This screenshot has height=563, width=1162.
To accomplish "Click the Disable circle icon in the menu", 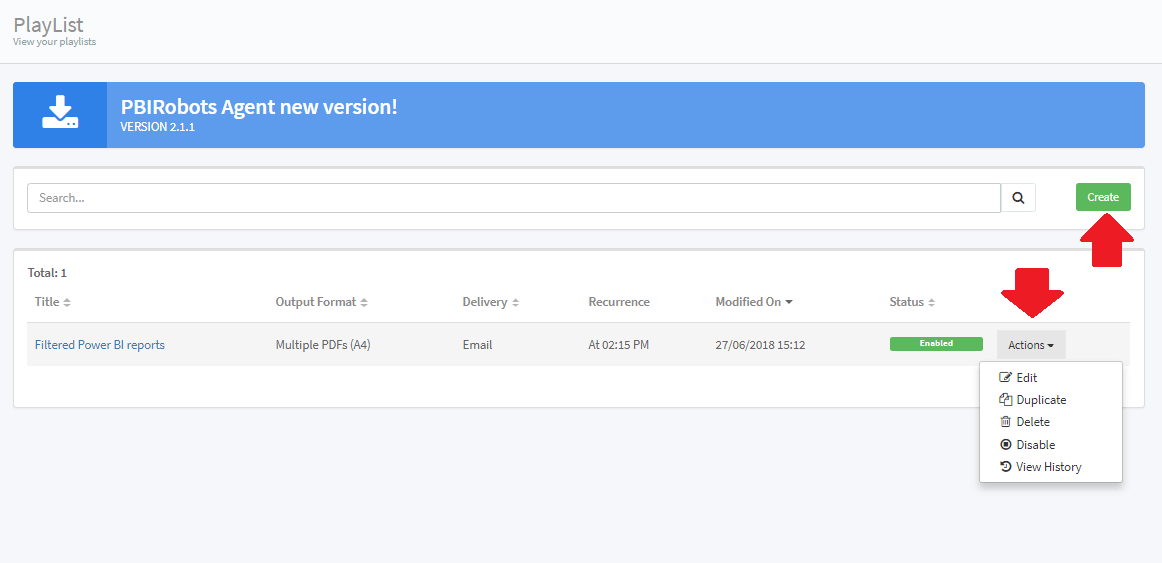I will pos(1006,445).
